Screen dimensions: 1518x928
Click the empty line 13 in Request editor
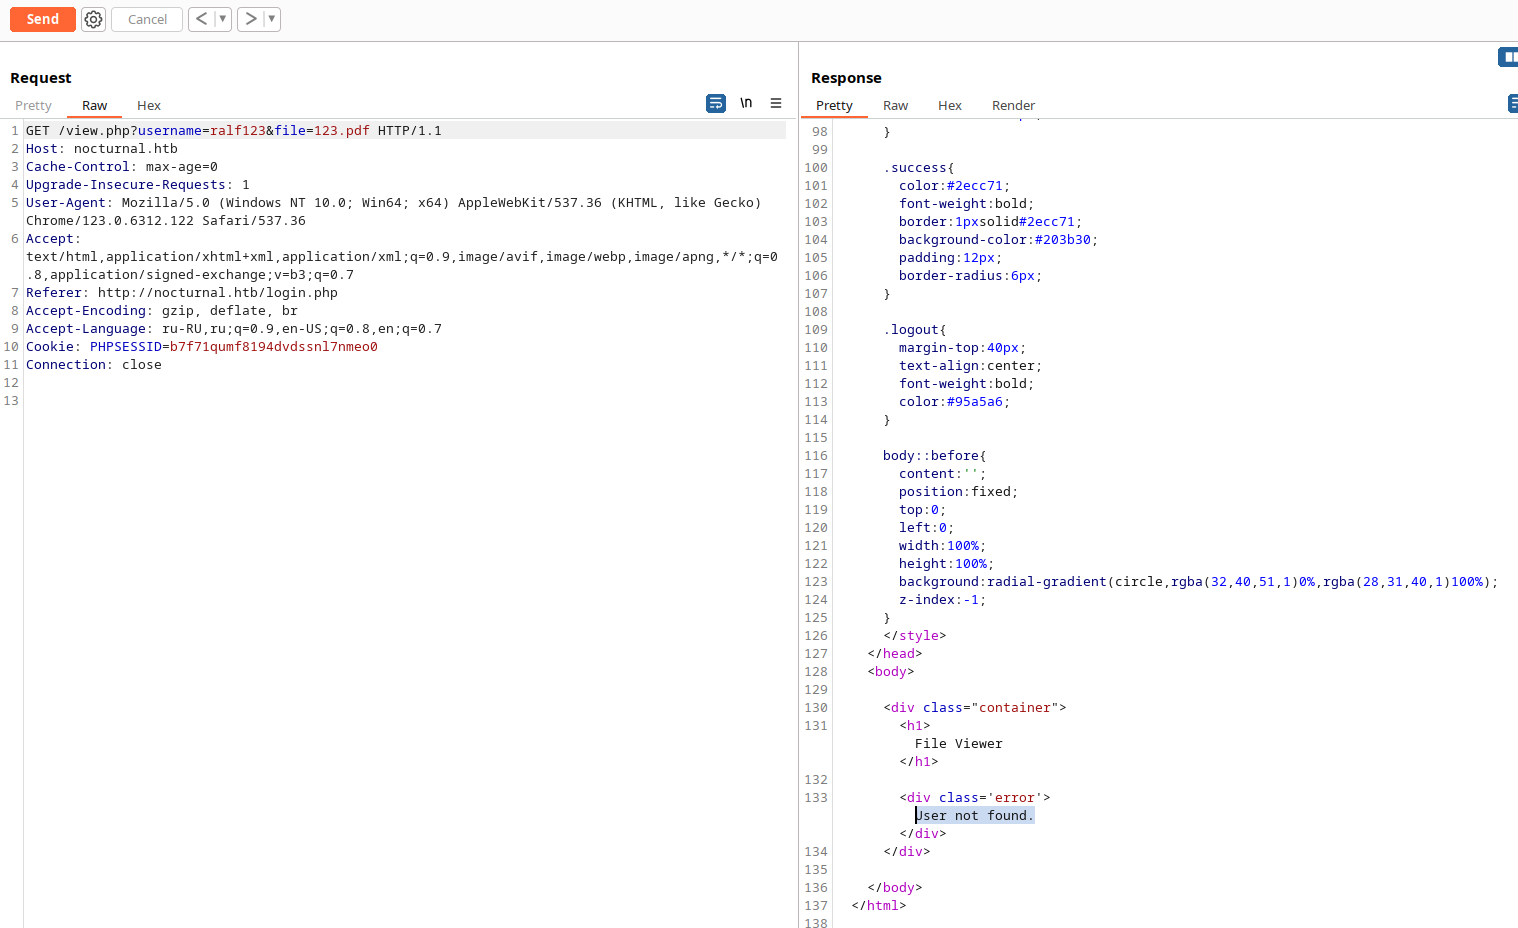coord(405,401)
